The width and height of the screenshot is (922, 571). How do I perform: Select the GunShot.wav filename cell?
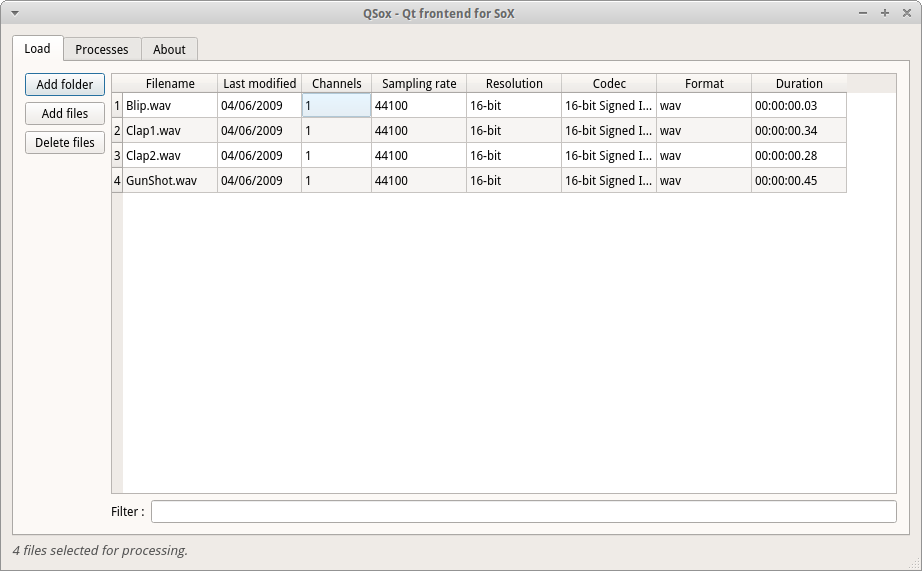[x=170, y=181]
